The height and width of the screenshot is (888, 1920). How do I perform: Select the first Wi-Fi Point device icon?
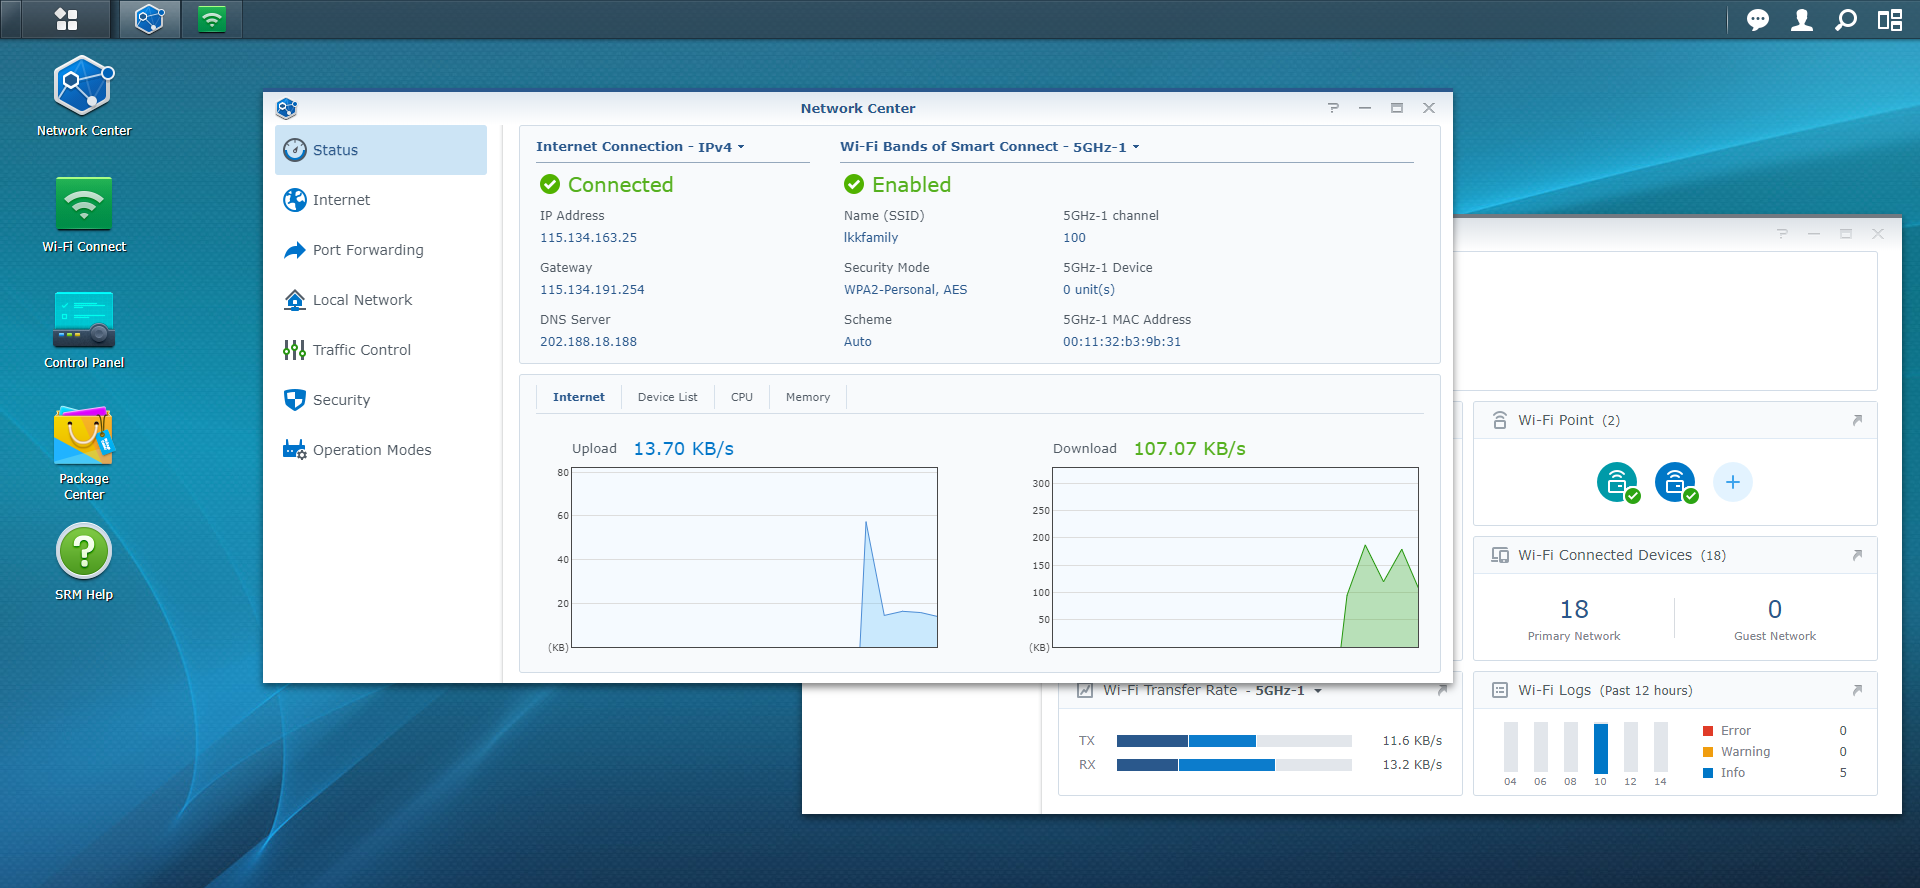pyautogui.click(x=1617, y=482)
